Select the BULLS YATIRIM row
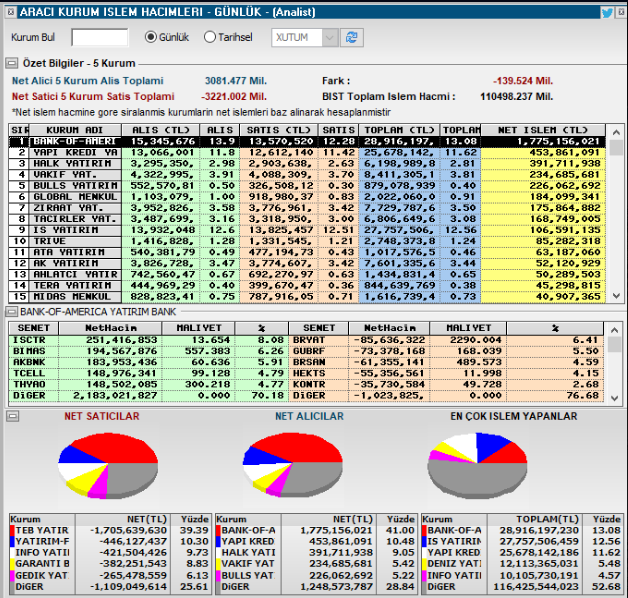Viewport: 628px width, 598px height. click(x=307, y=186)
